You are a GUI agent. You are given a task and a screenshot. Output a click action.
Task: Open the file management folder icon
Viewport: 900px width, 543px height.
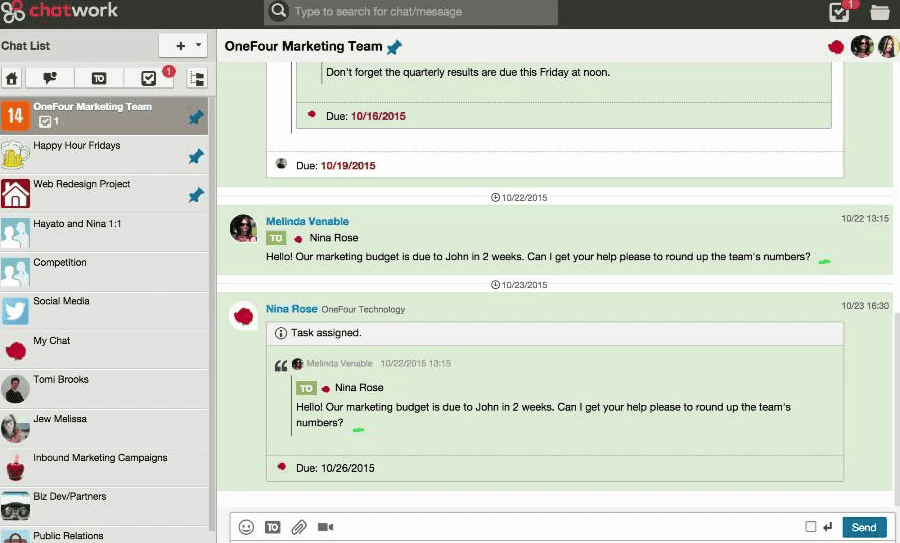pos(879,12)
